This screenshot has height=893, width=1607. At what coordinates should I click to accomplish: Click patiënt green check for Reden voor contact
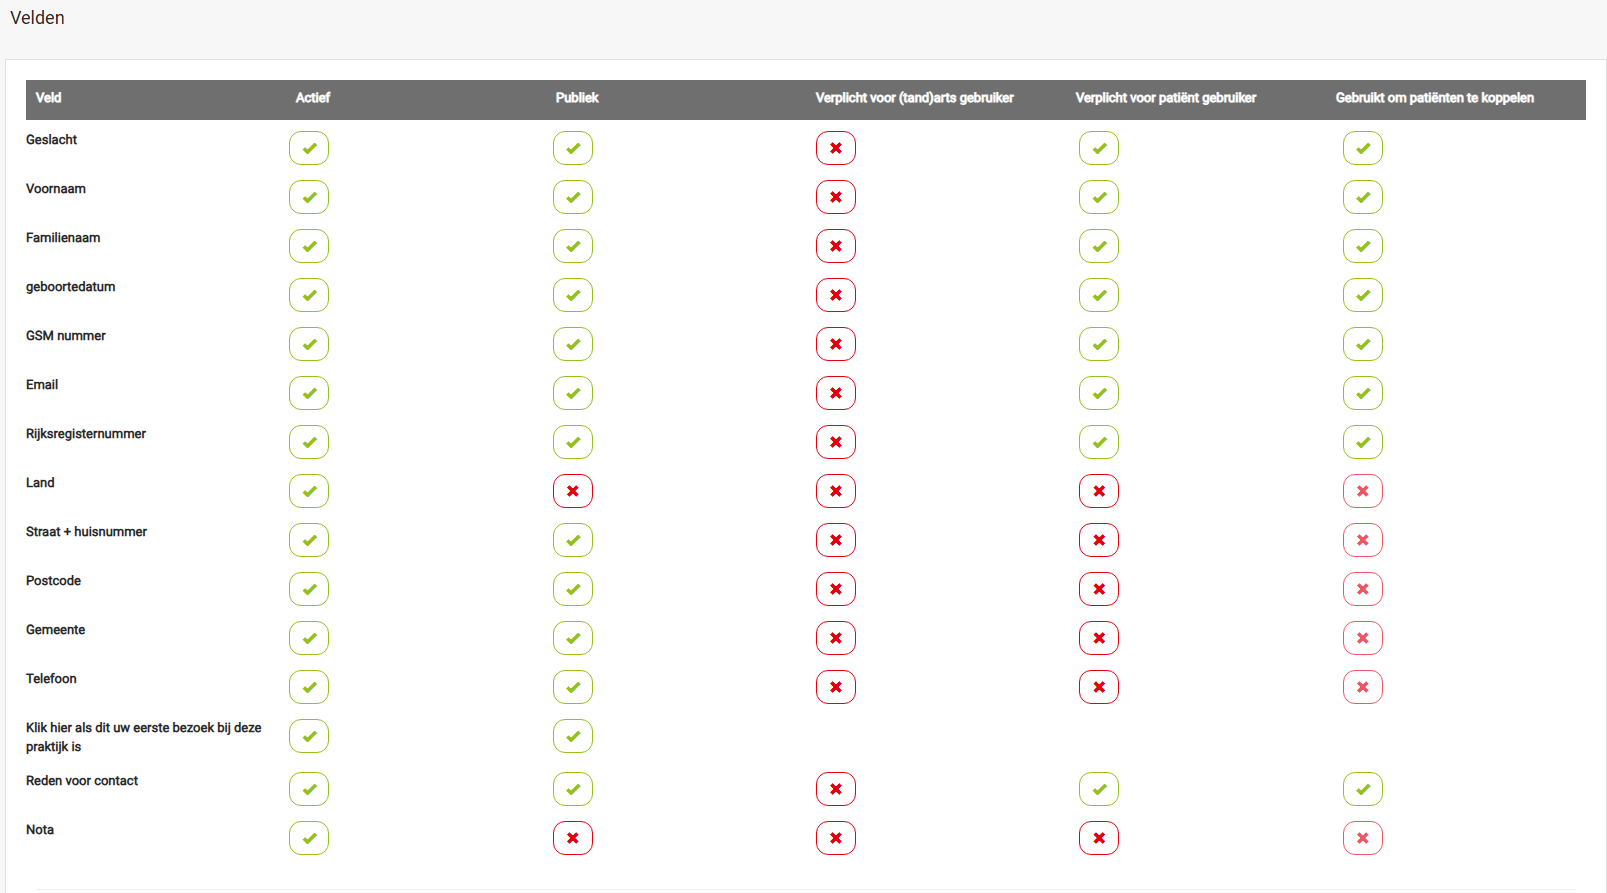pos(1099,789)
